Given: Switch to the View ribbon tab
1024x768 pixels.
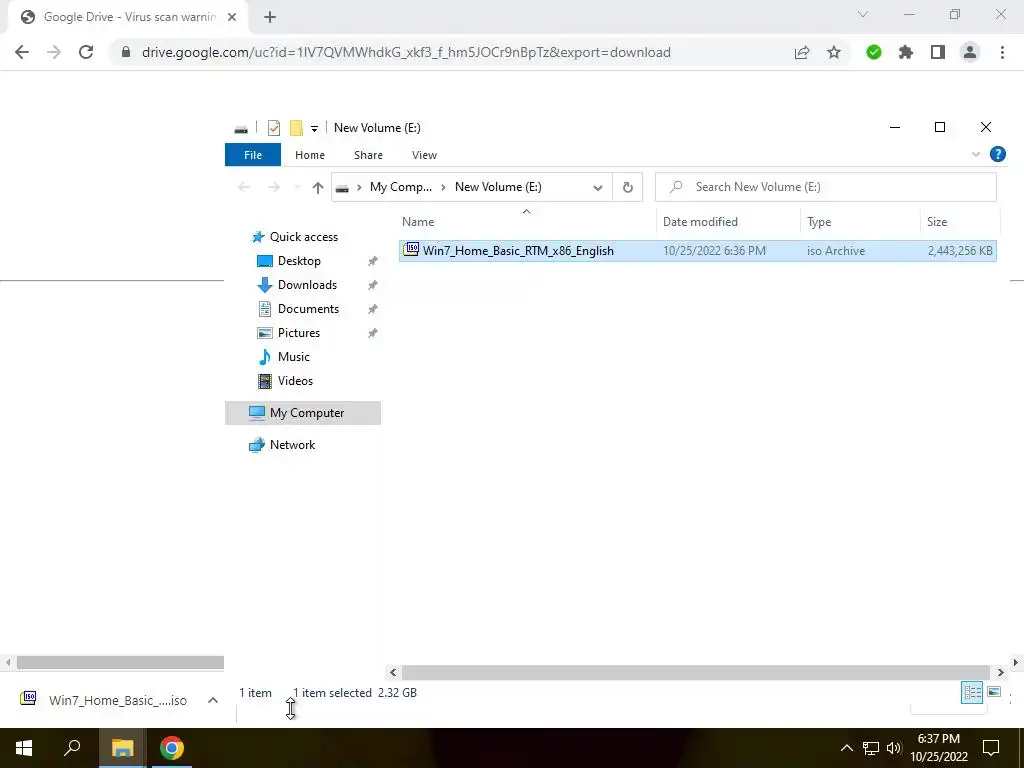Looking at the screenshot, I should pyautogui.click(x=424, y=155).
